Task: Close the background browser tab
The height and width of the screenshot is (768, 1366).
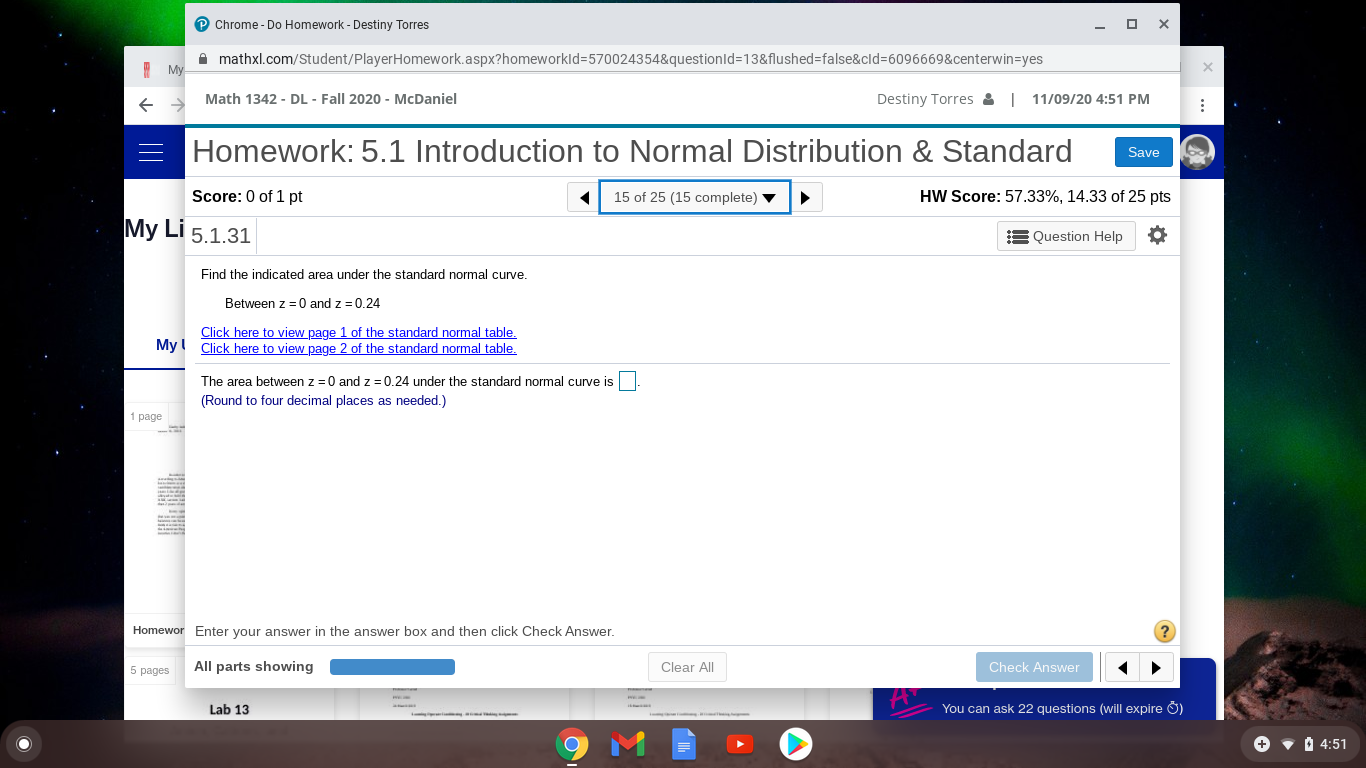Action: coord(1208,68)
